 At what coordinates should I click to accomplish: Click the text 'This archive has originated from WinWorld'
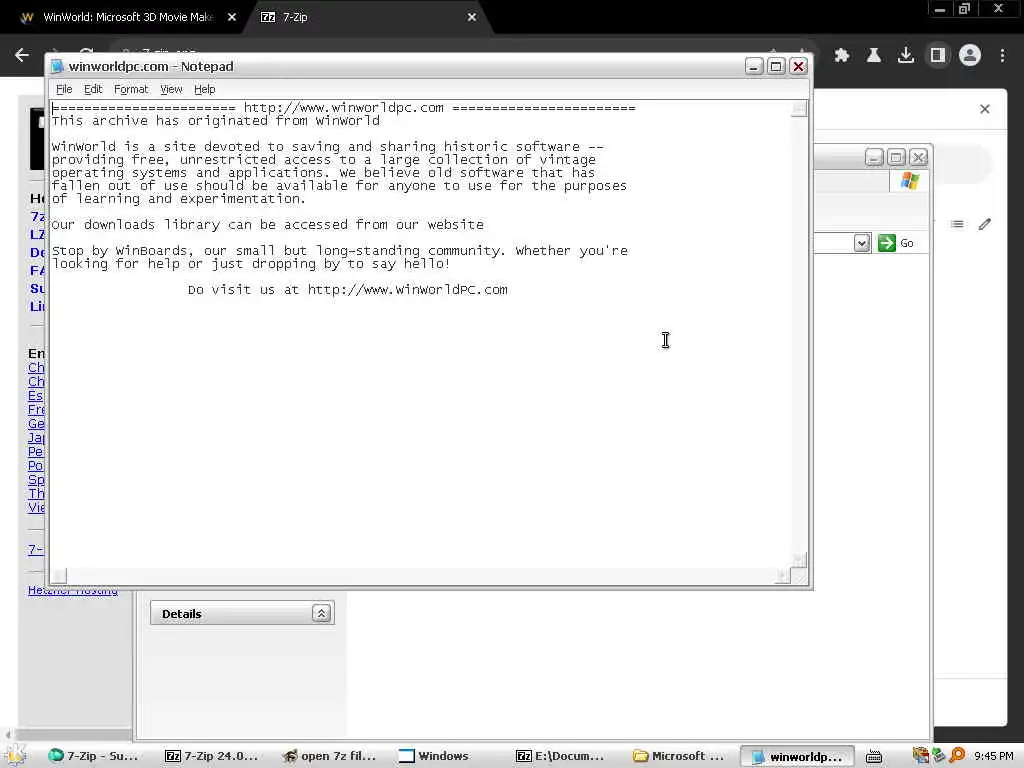pyautogui.click(x=216, y=121)
